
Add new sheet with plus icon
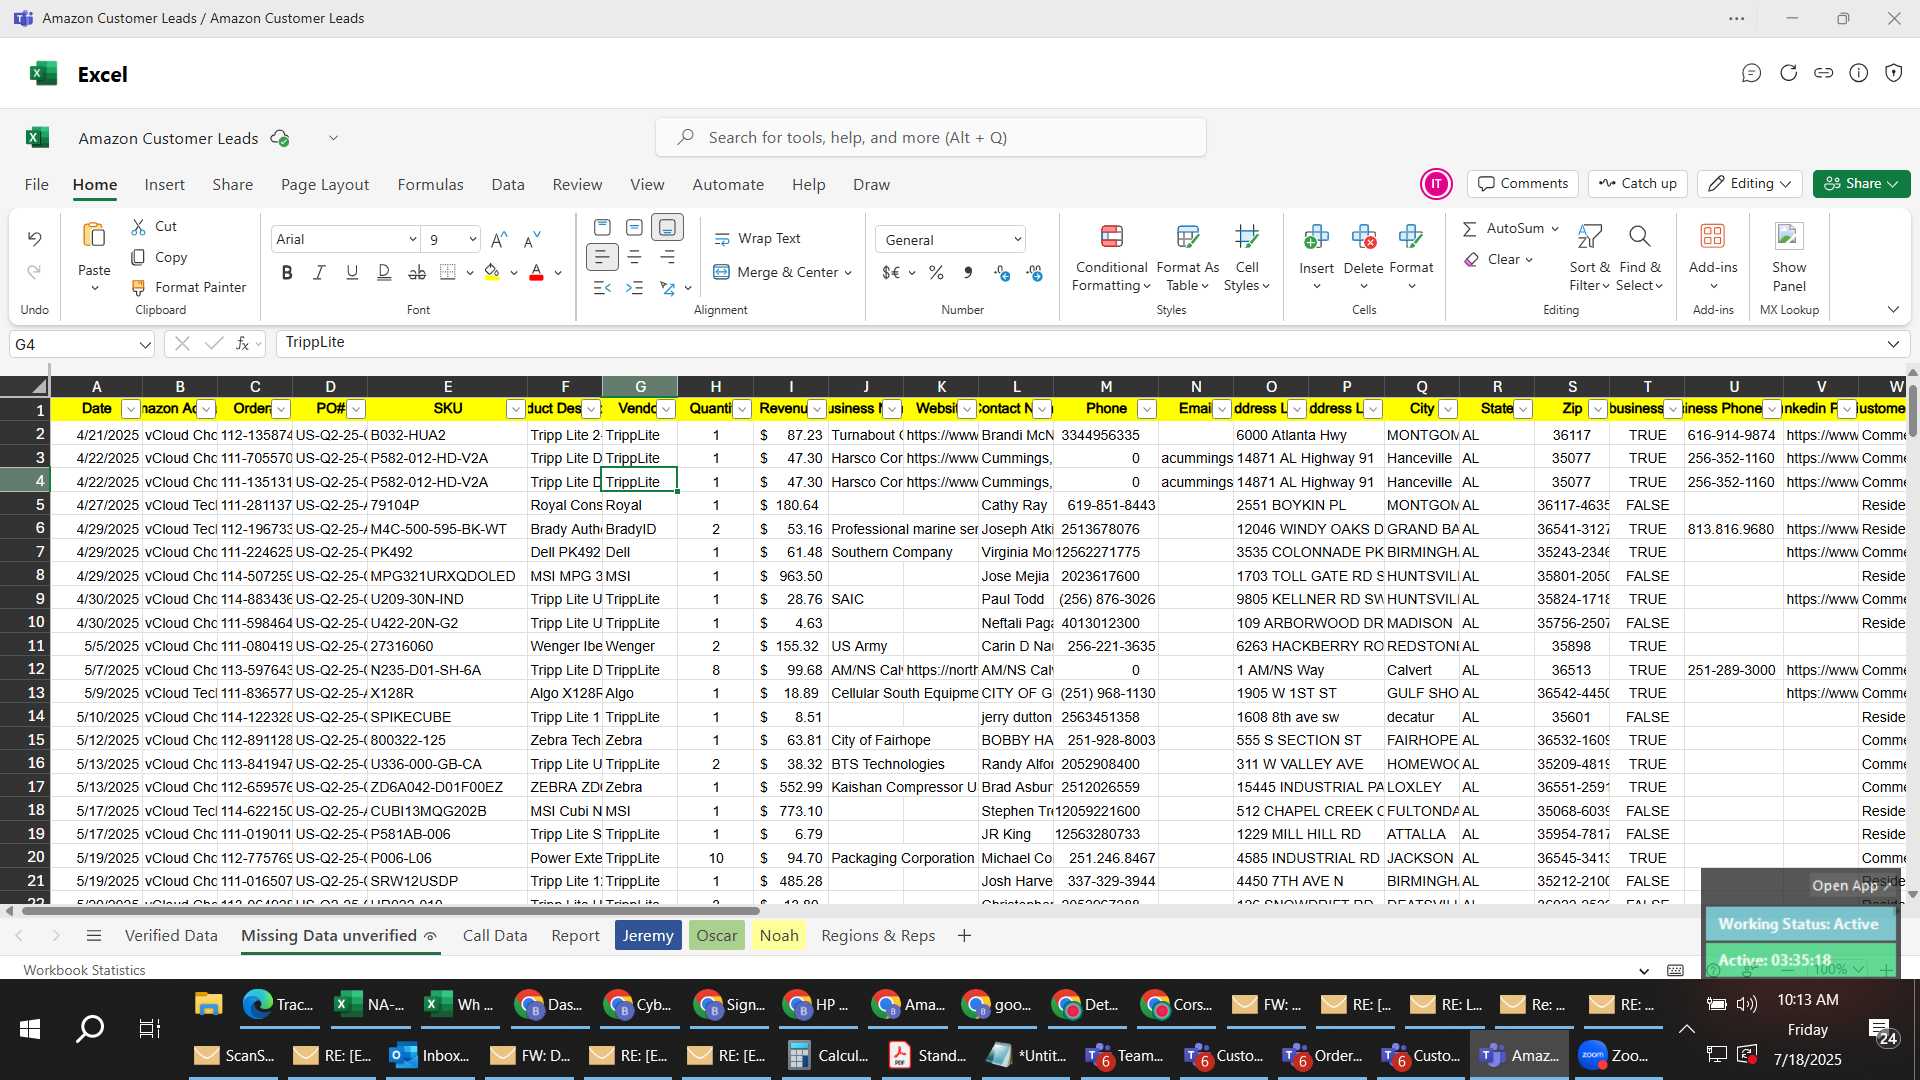964,936
